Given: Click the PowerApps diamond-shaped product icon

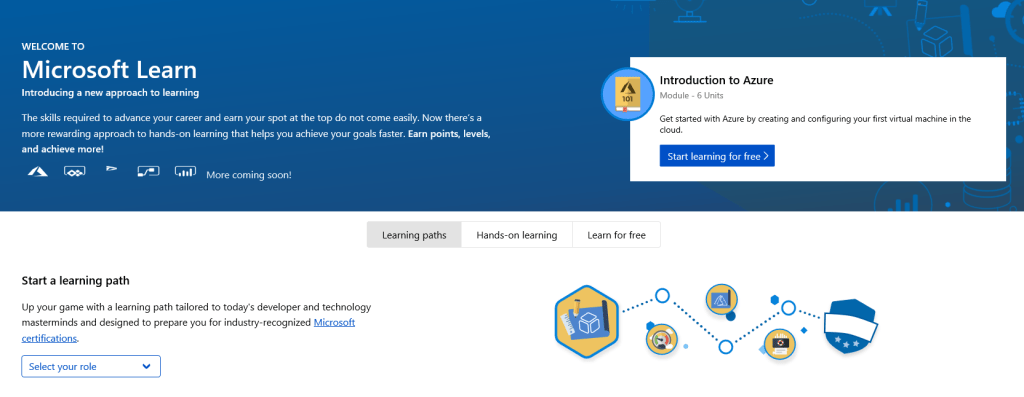Looking at the screenshot, I should [74, 172].
